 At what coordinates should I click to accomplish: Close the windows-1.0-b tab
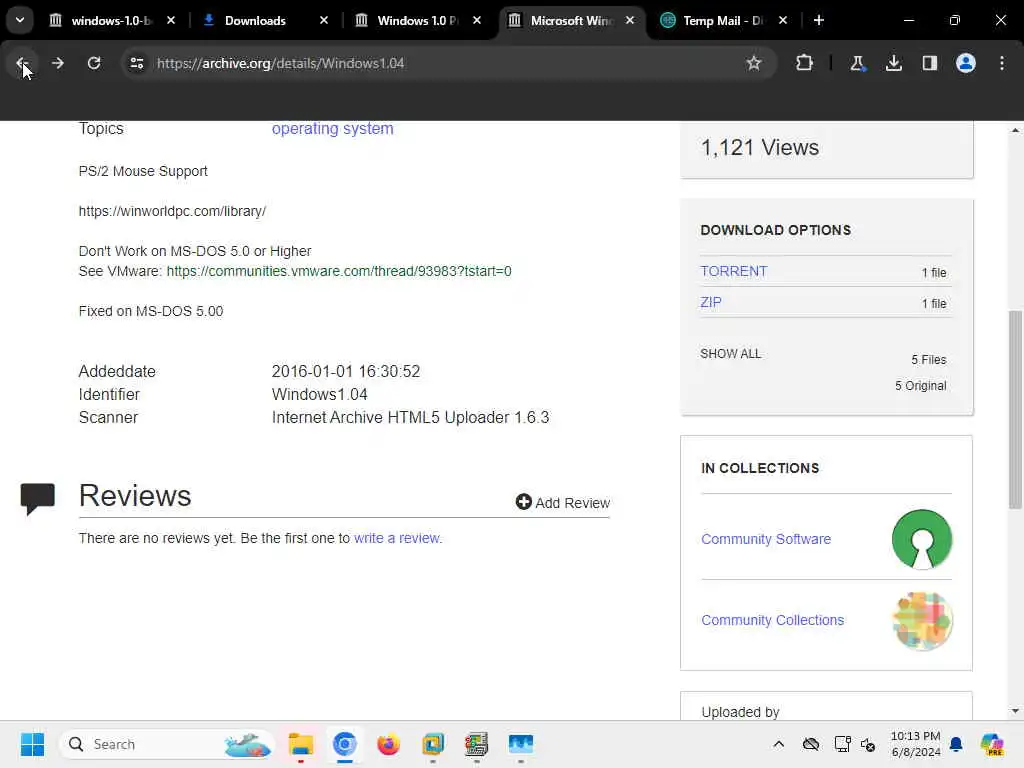coord(171,20)
